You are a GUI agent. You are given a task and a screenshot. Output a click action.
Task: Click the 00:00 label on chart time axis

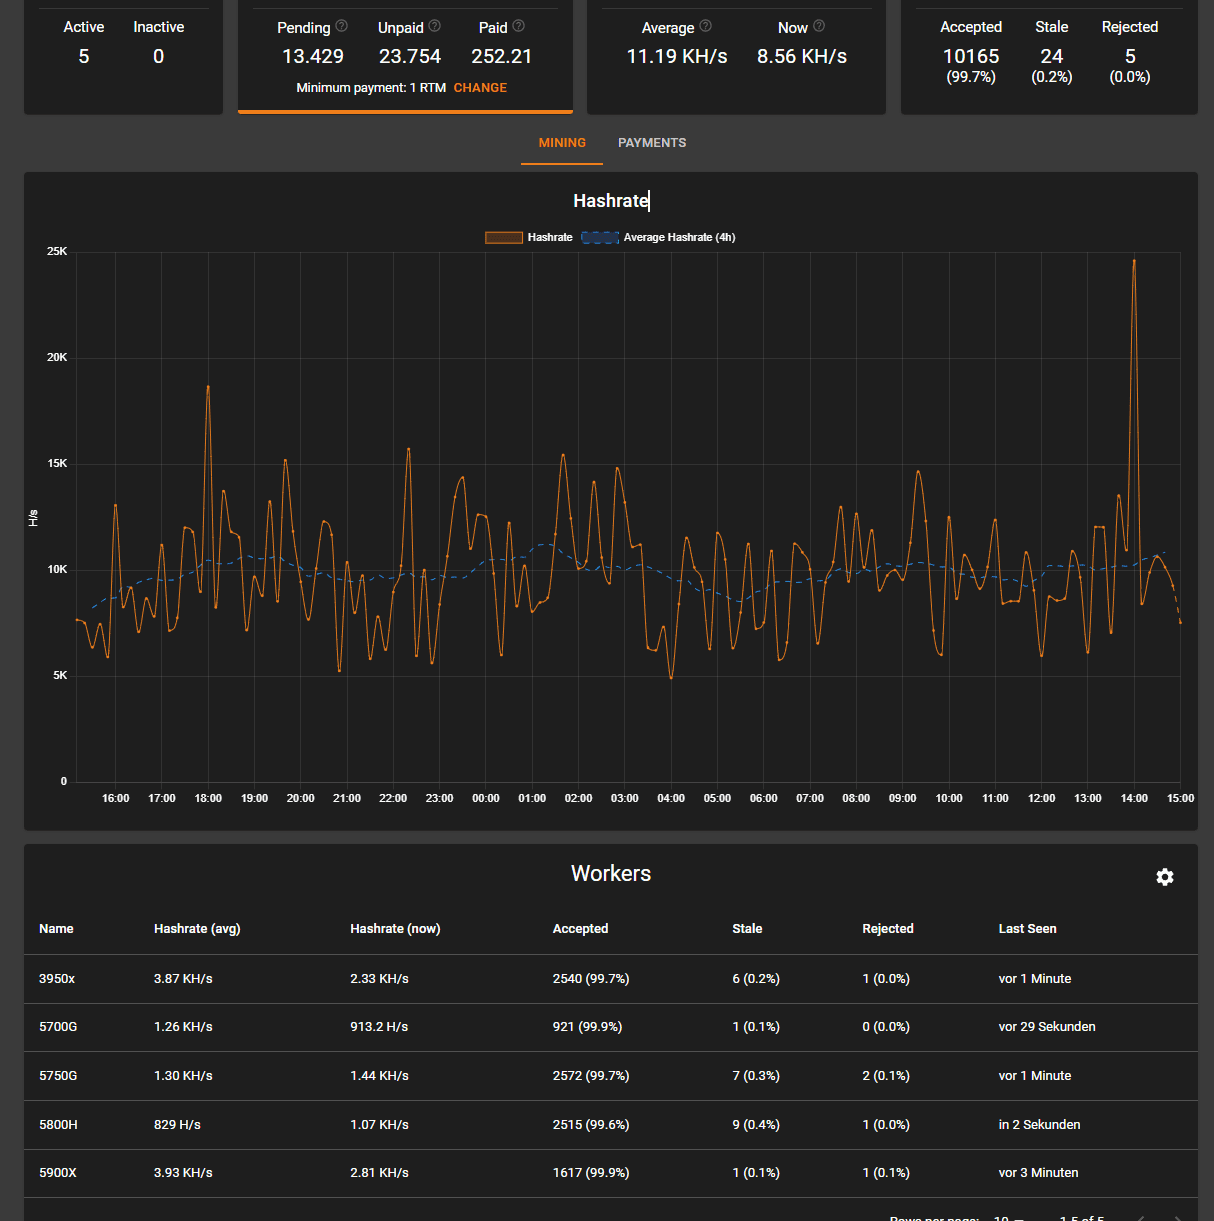(x=486, y=798)
